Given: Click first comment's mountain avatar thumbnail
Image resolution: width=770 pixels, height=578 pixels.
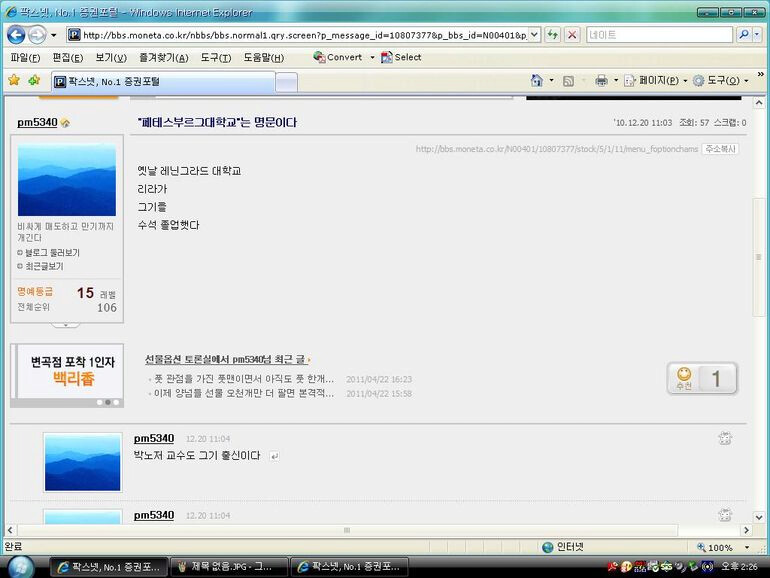Looking at the screenshot, I should 82,462.
